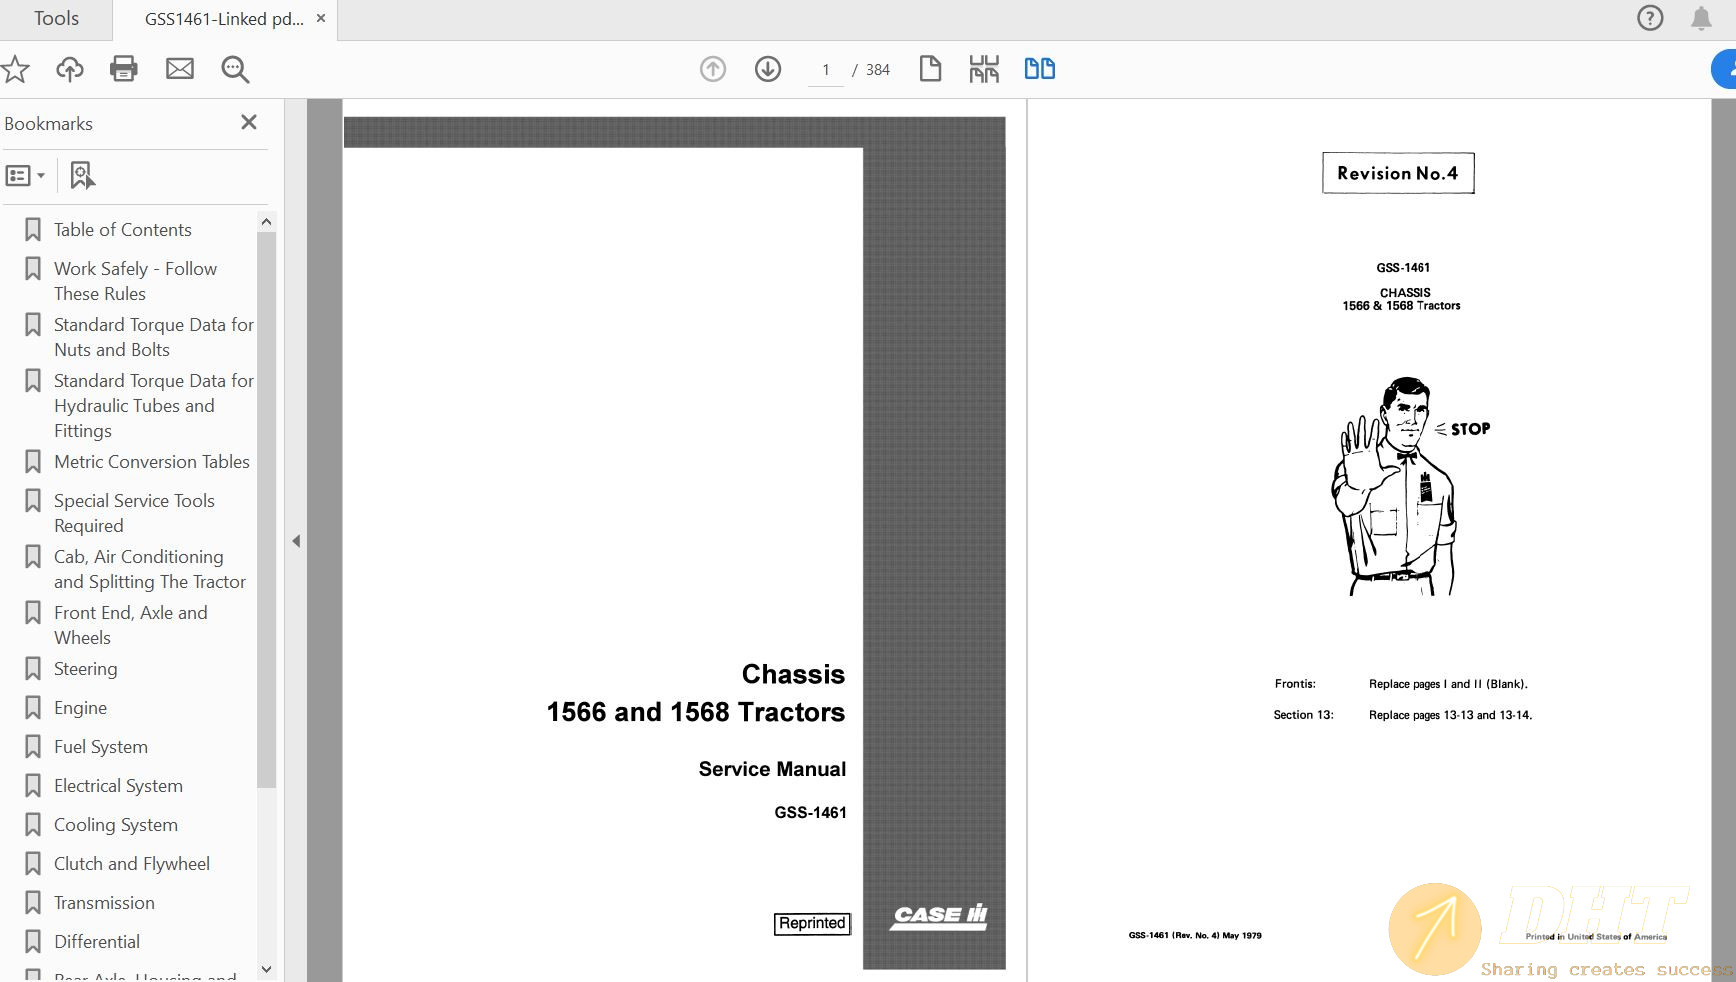Toggle the two-page view mode
This screenshot has height=982, width=1736.
[1039, 69]
